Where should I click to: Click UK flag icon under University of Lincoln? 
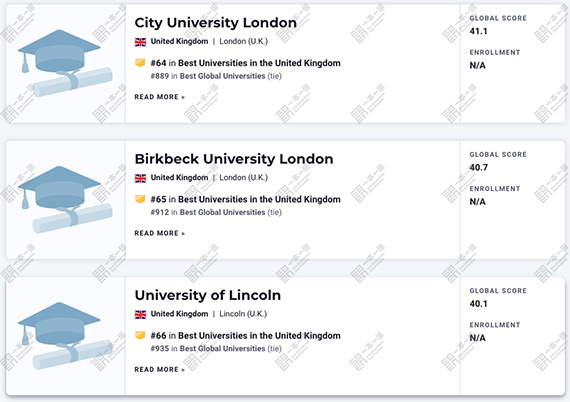tap(140, 314)
